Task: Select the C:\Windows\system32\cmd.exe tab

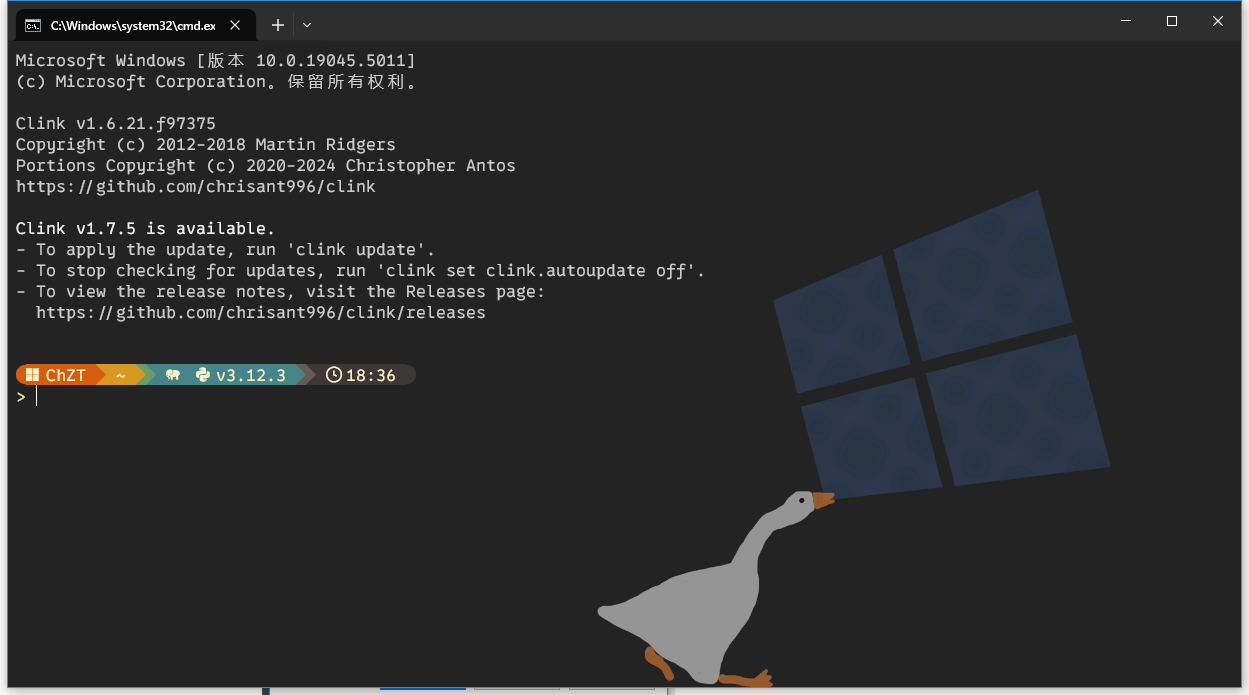Action: coord(132,25)
